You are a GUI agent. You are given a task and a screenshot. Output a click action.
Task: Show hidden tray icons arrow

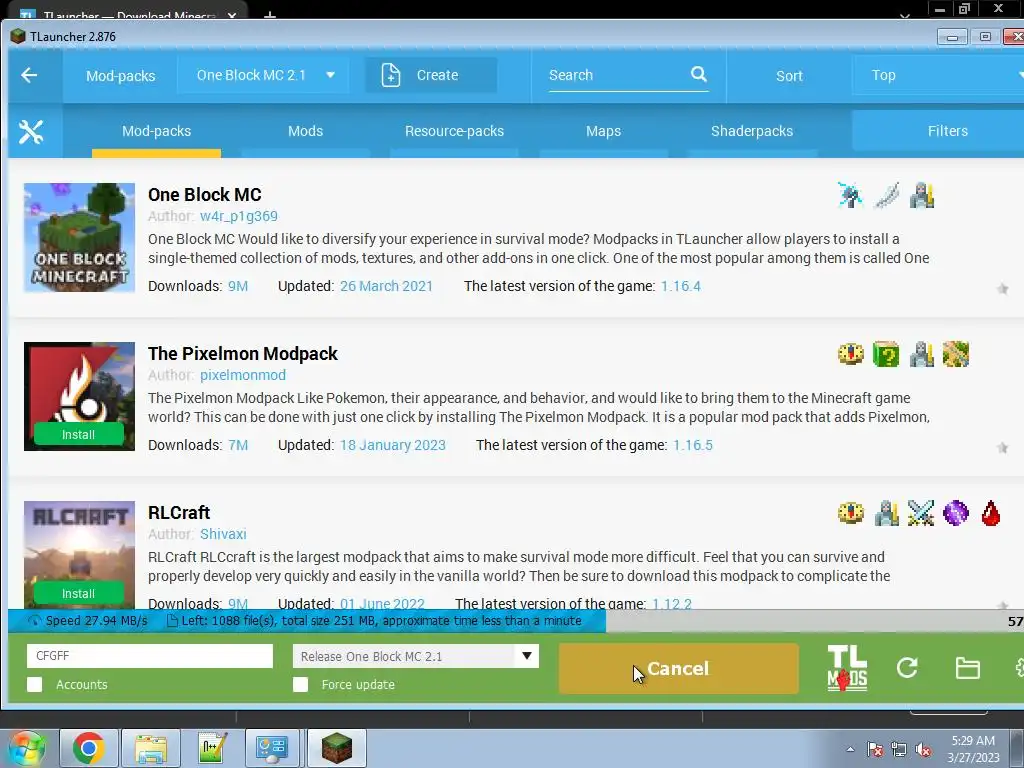850,749
